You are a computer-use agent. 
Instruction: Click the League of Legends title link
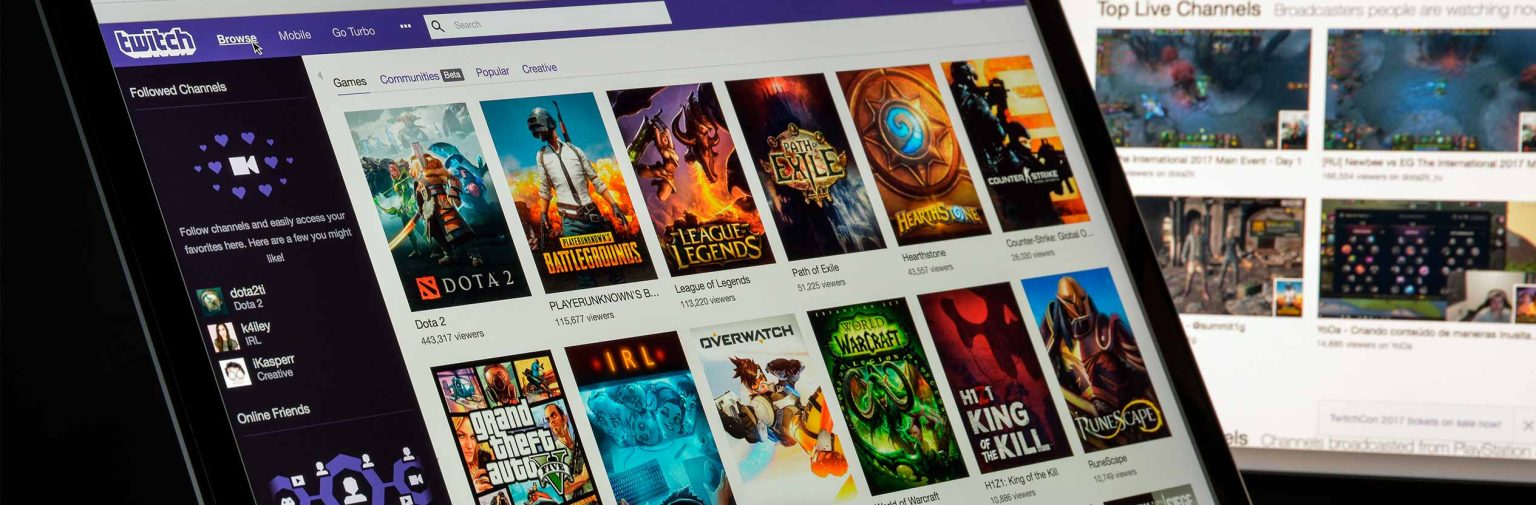point(713,283)
